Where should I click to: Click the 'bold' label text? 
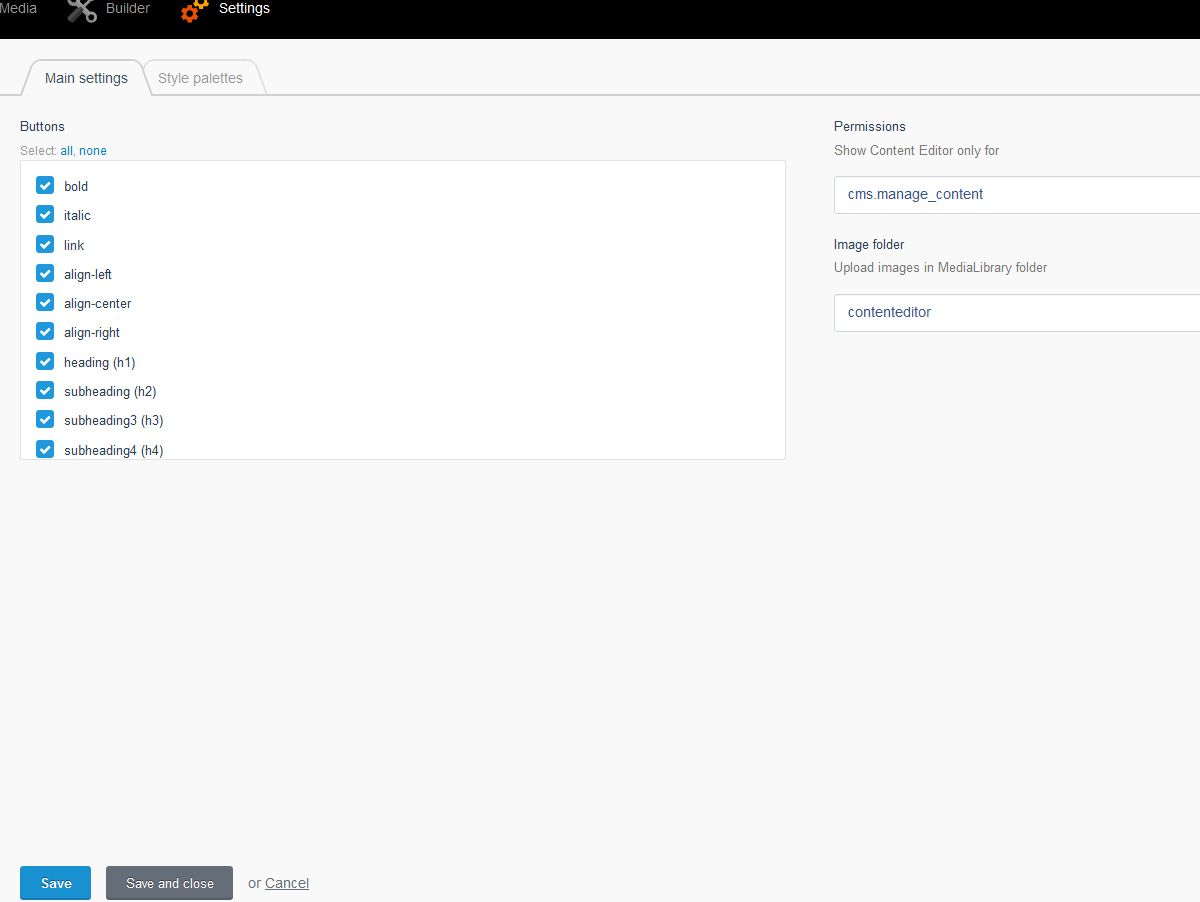click(76, 186)
